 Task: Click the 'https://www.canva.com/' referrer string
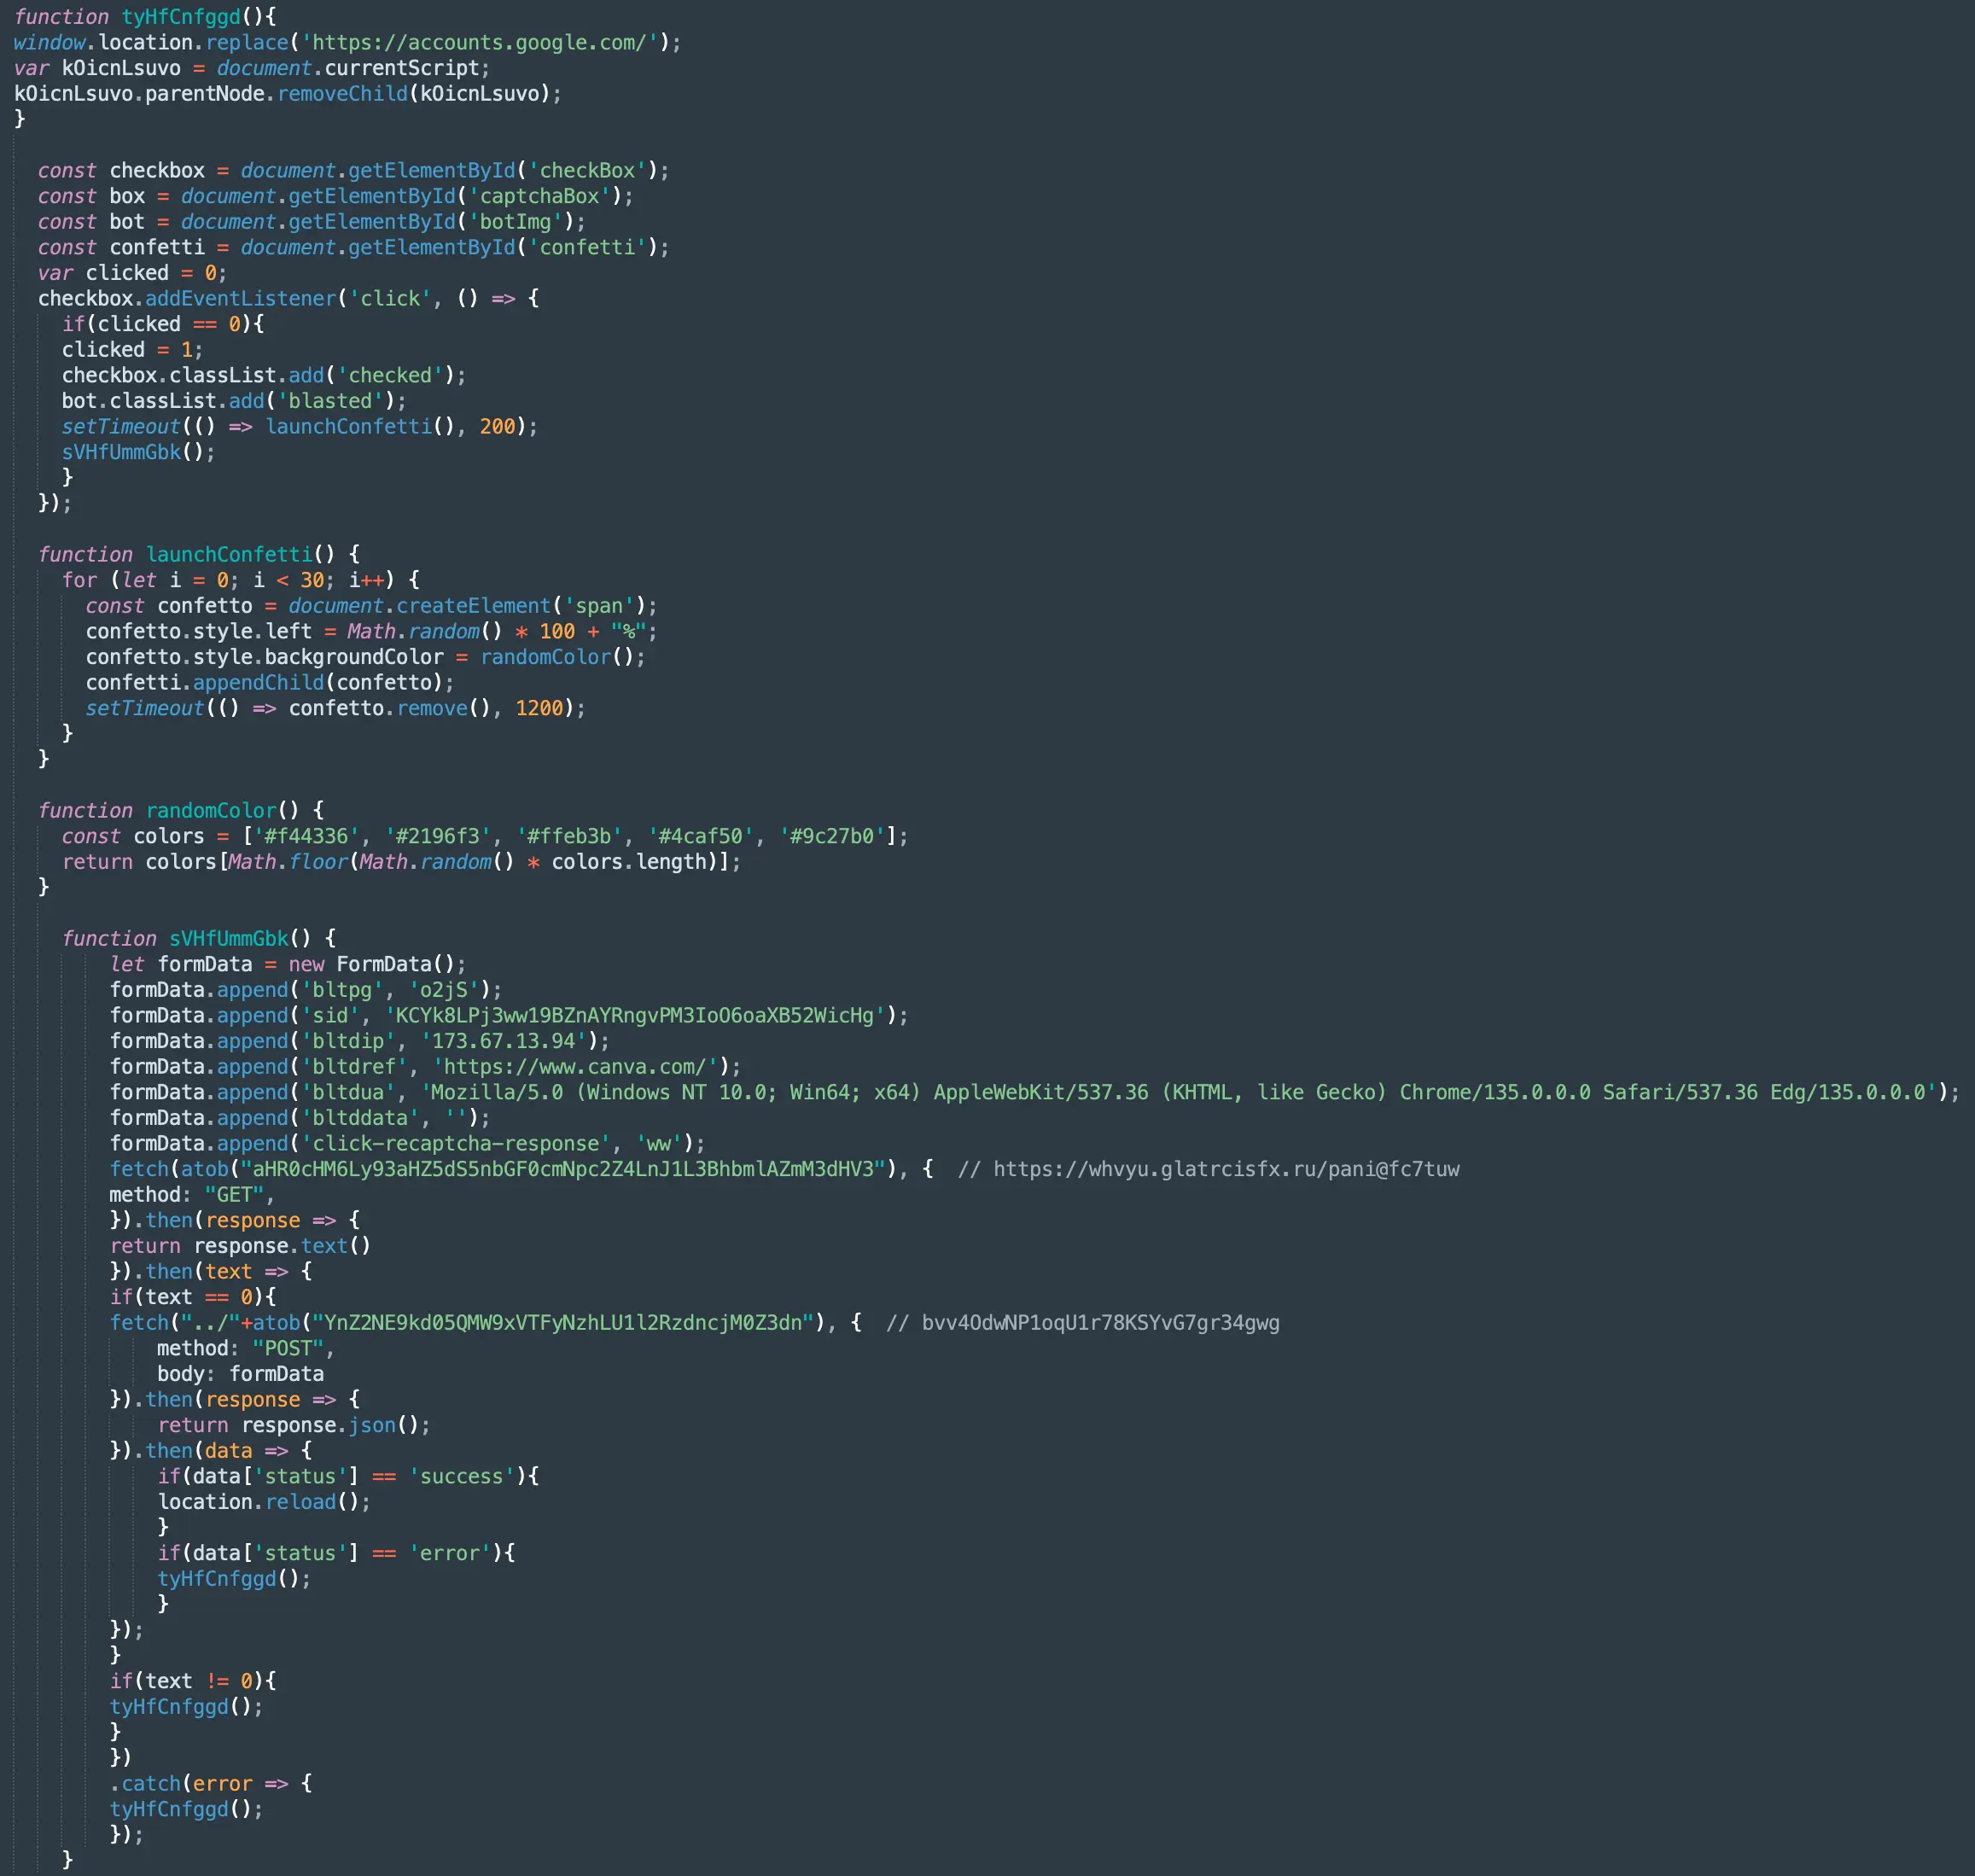tap(574, 1066)
